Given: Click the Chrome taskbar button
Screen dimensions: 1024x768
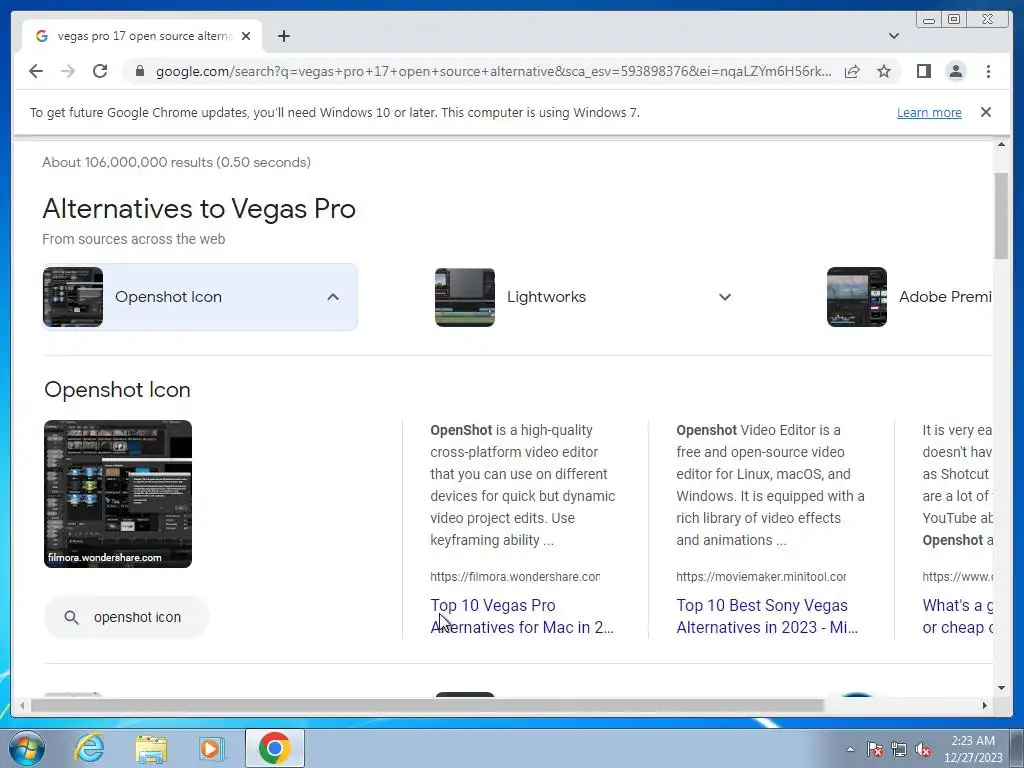Looking at the screenshot, I should (x=274, y=748).
